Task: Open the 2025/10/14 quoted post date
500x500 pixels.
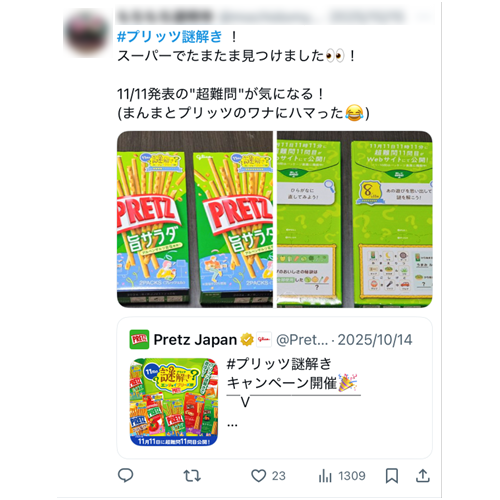Action: click(375, 340)
